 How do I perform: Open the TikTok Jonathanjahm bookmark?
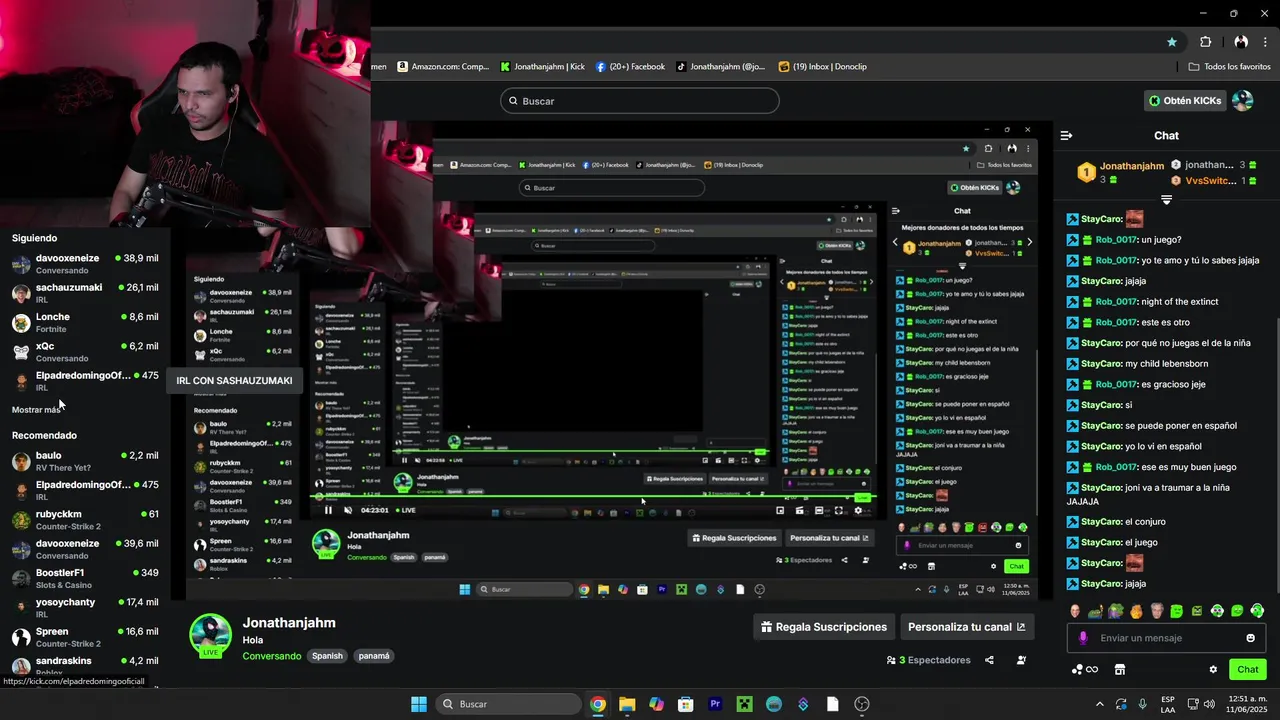(x=720, y=67)
